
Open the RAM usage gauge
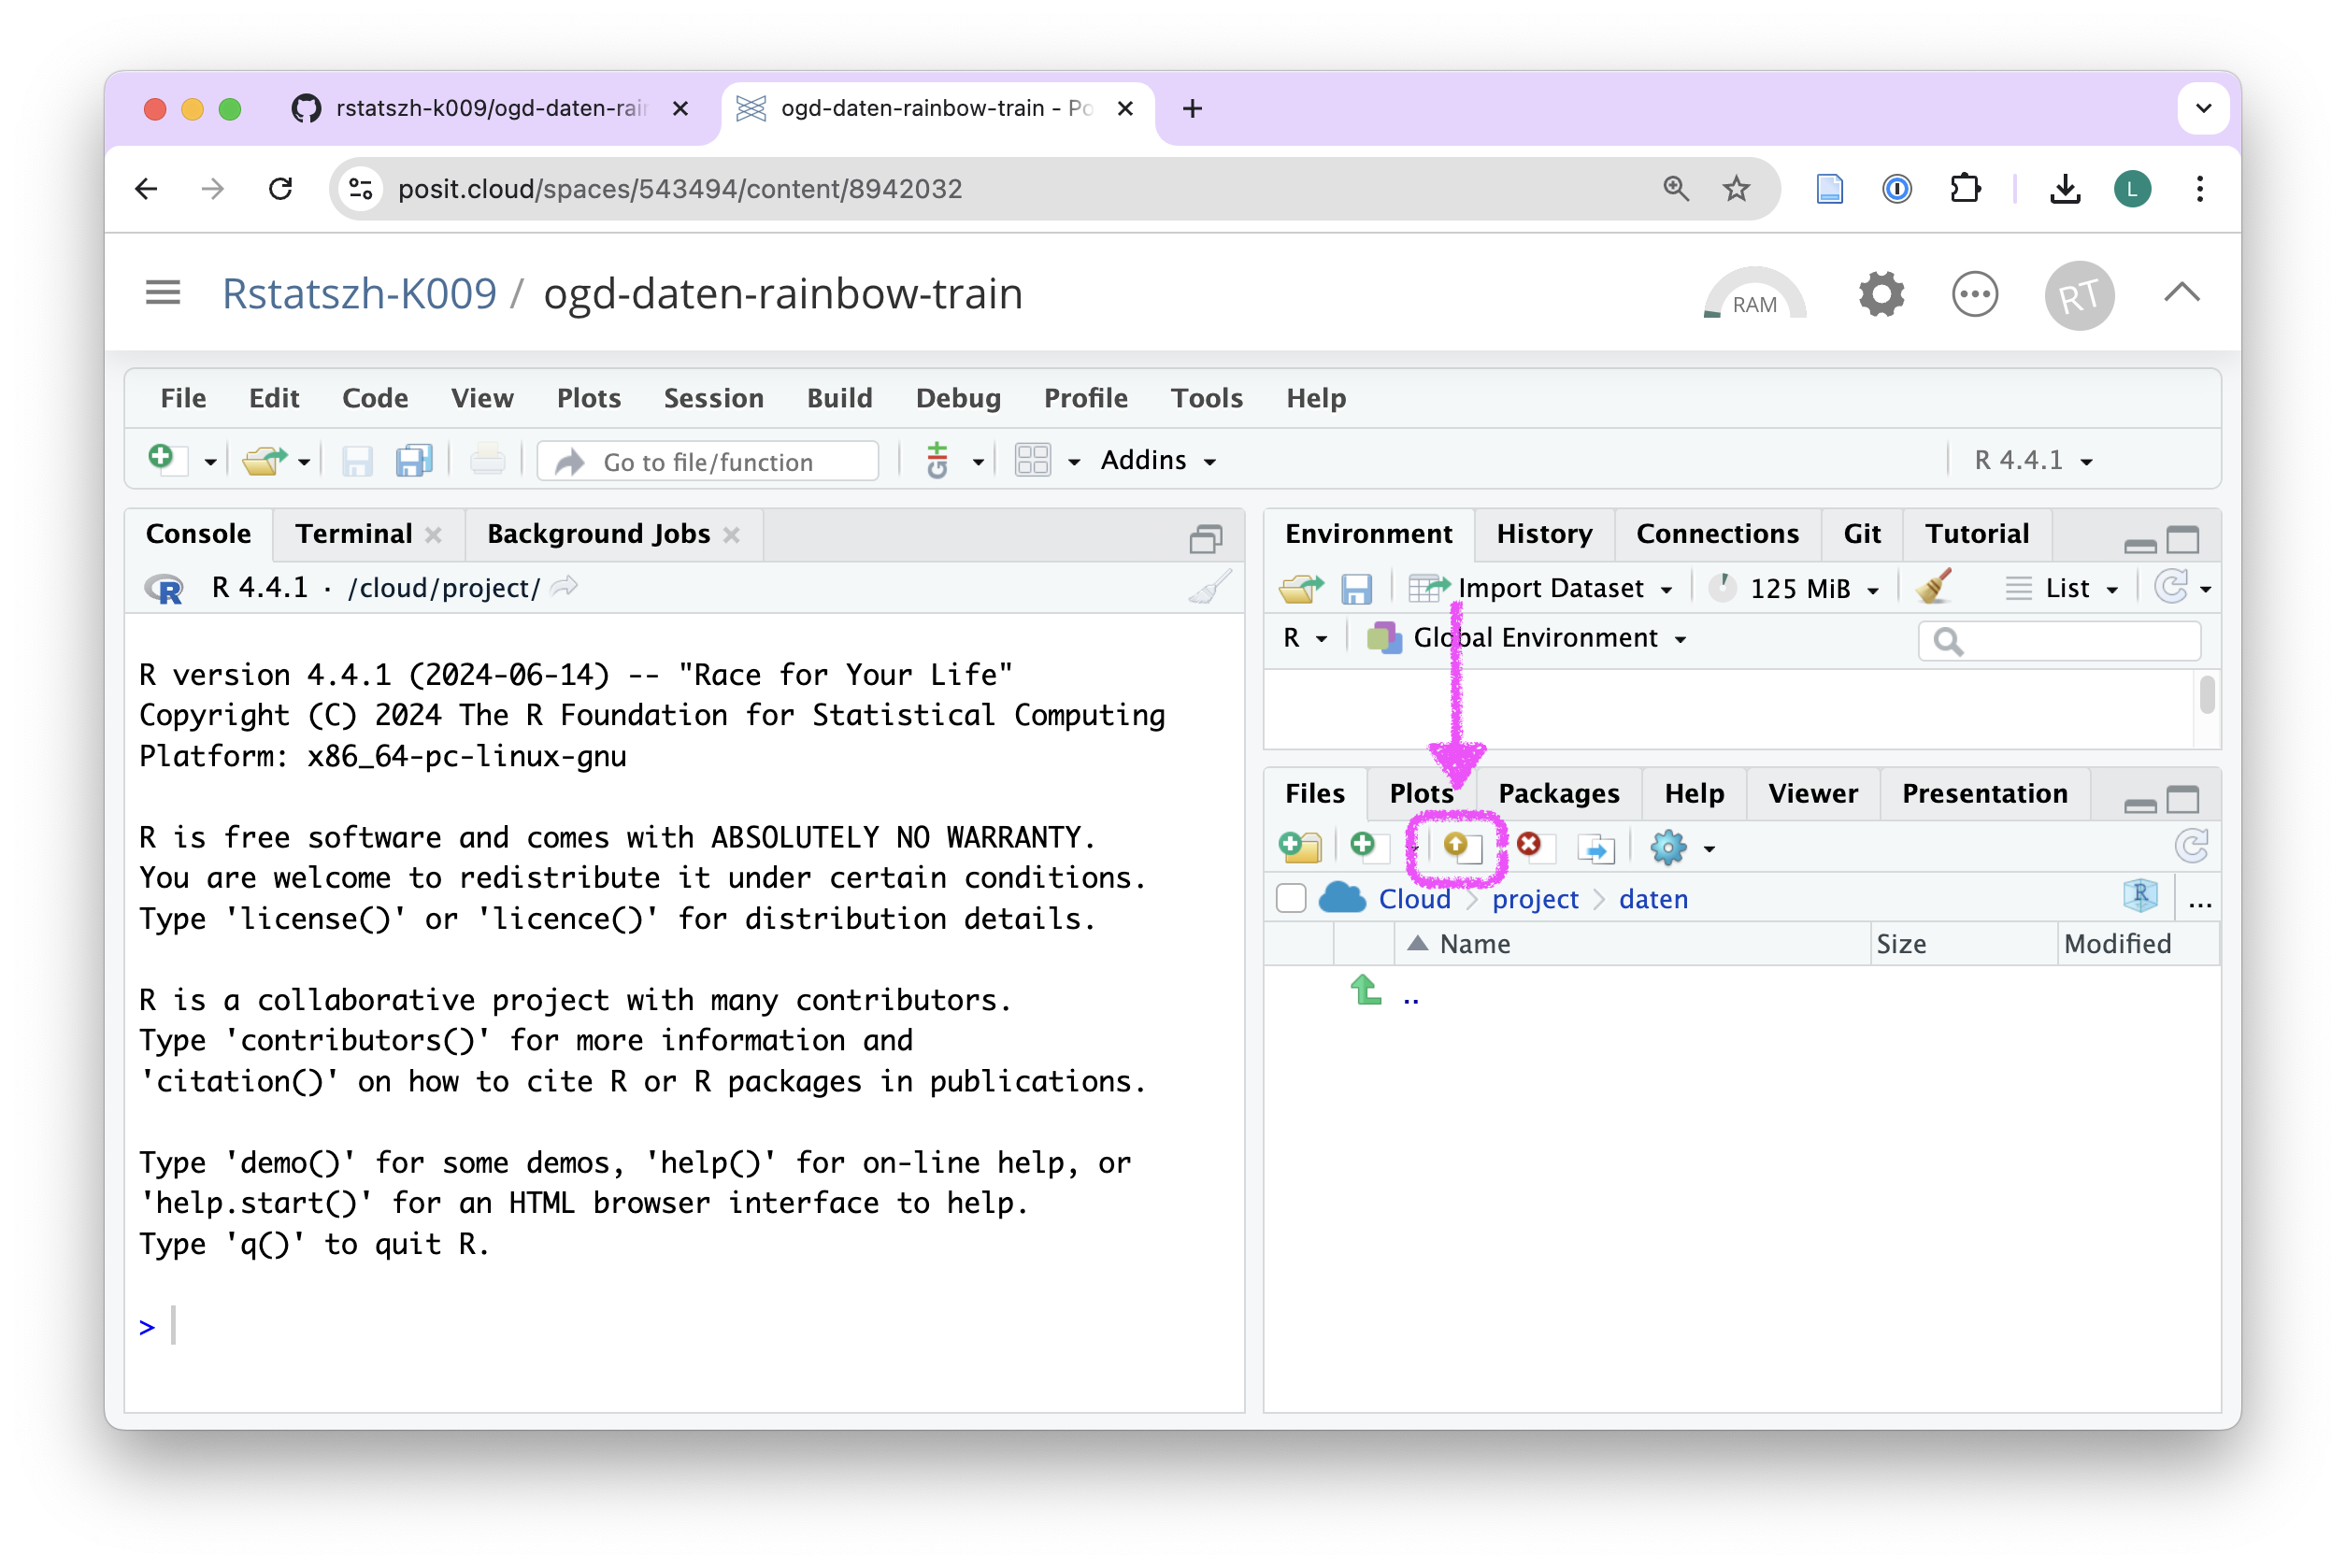tap(1755, 294)
